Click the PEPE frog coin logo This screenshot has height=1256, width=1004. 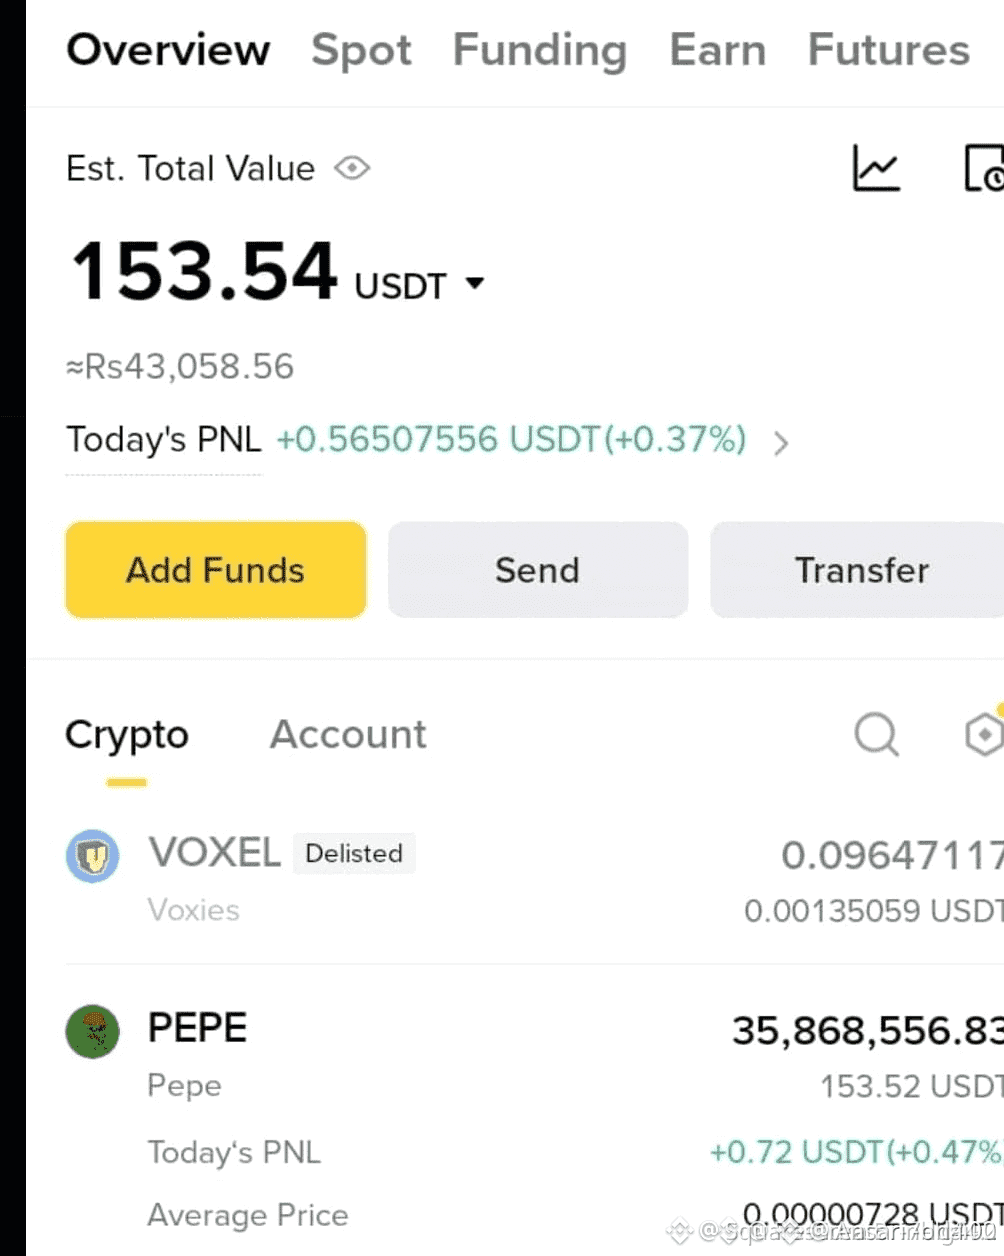coord(93,1032)
